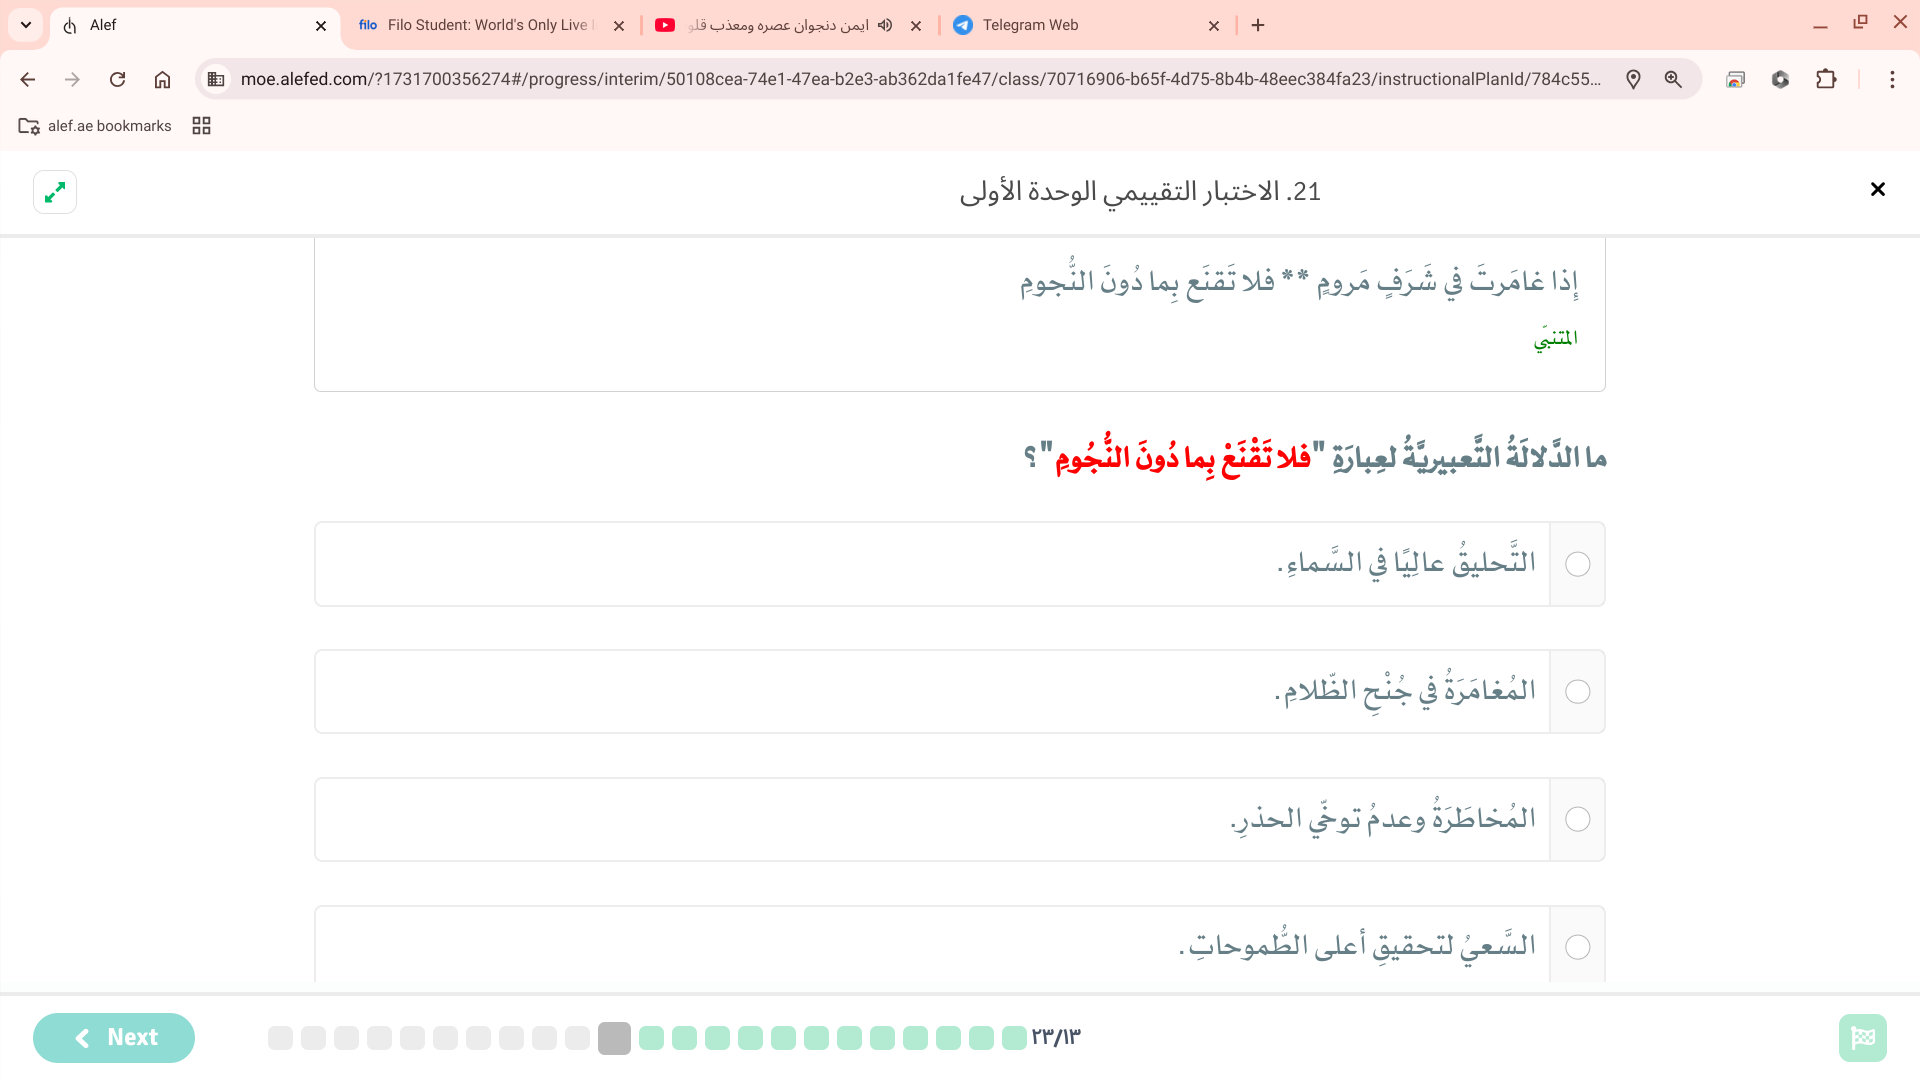Select the answer 'المغامرة في جنح الظلام'
Screen dimensions: 1920x1080
[x=1577, y=692]
